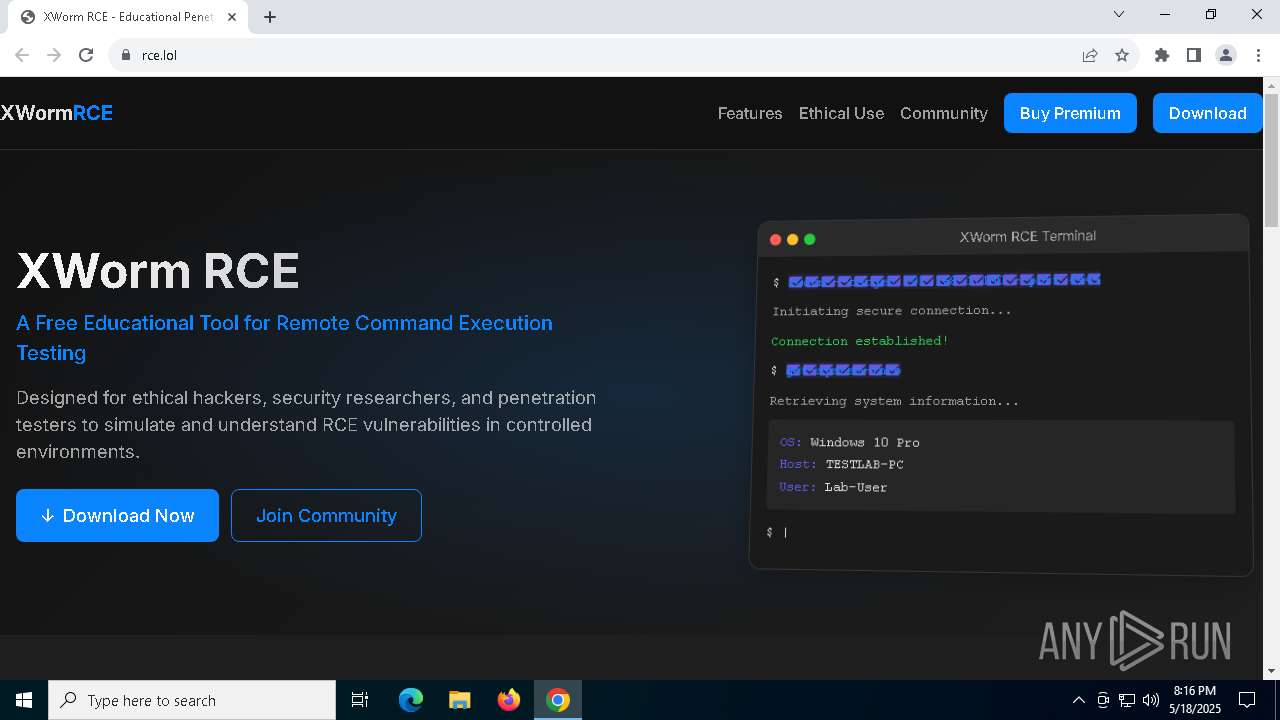Show hidden system tray icons
1280x720 pixels.
pos(1078,700)
